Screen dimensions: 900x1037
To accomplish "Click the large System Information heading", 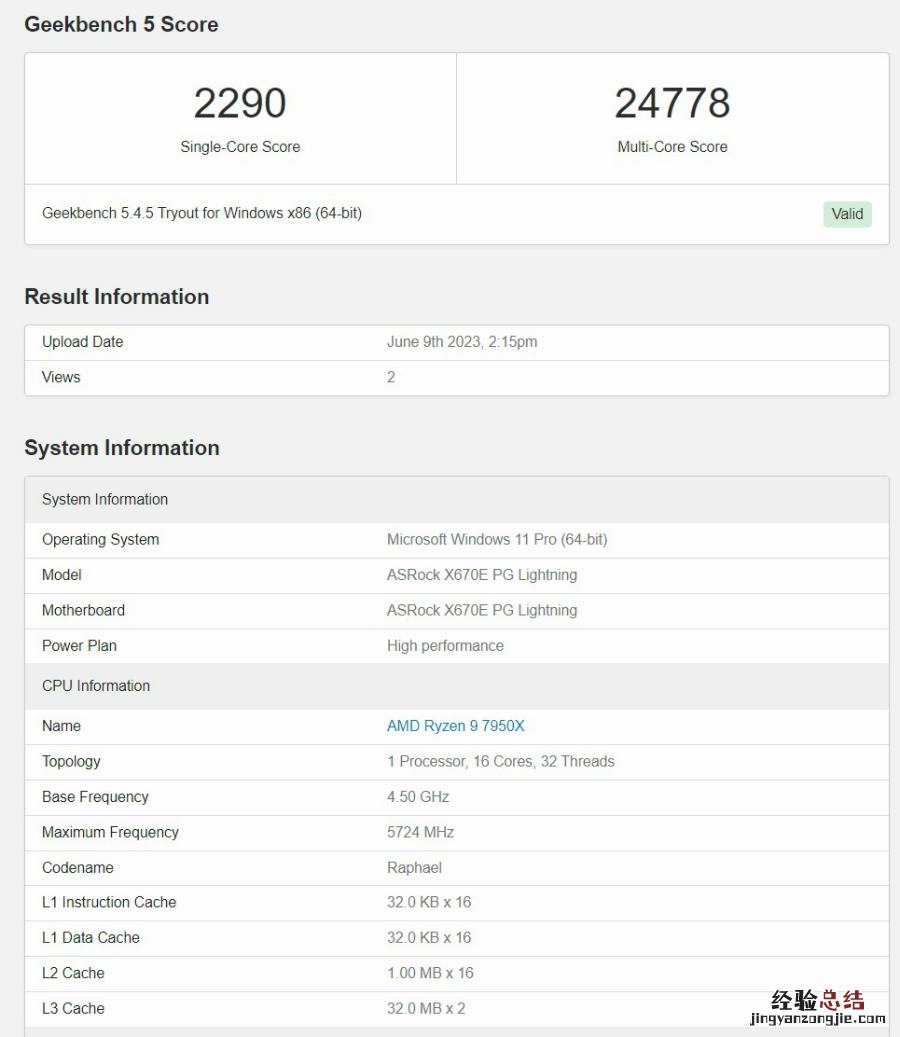I will 122,448.
